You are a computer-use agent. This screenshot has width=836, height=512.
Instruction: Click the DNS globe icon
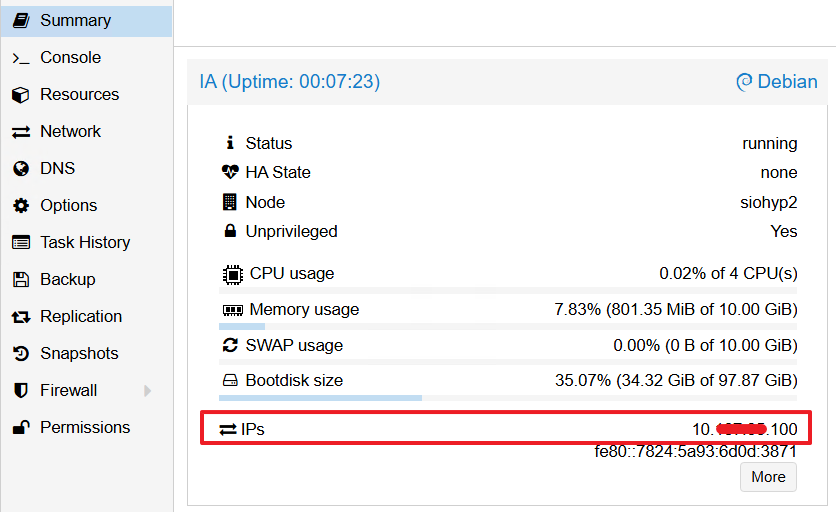tap(21, 169)
